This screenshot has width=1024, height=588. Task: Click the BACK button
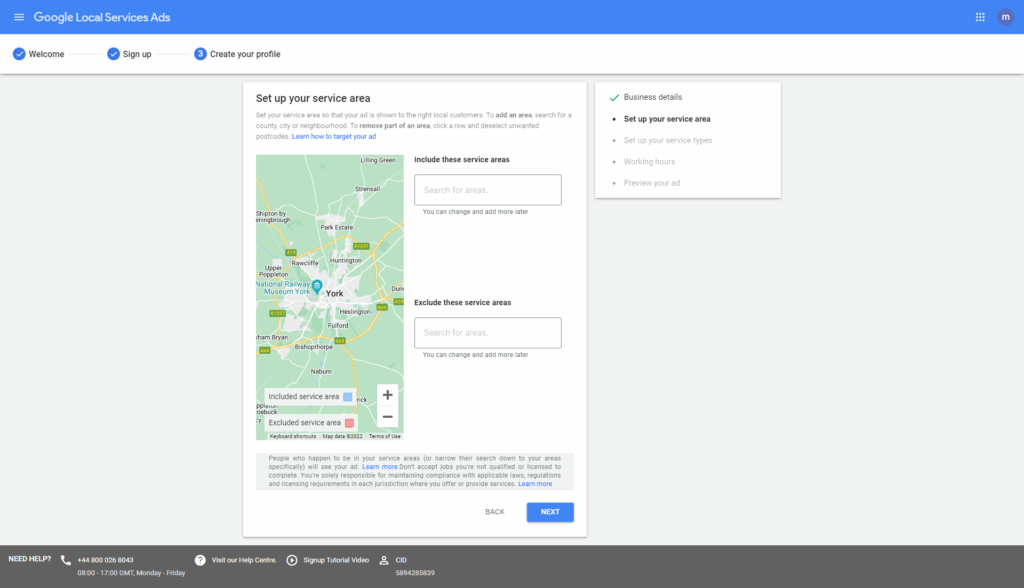pos(495,511)
